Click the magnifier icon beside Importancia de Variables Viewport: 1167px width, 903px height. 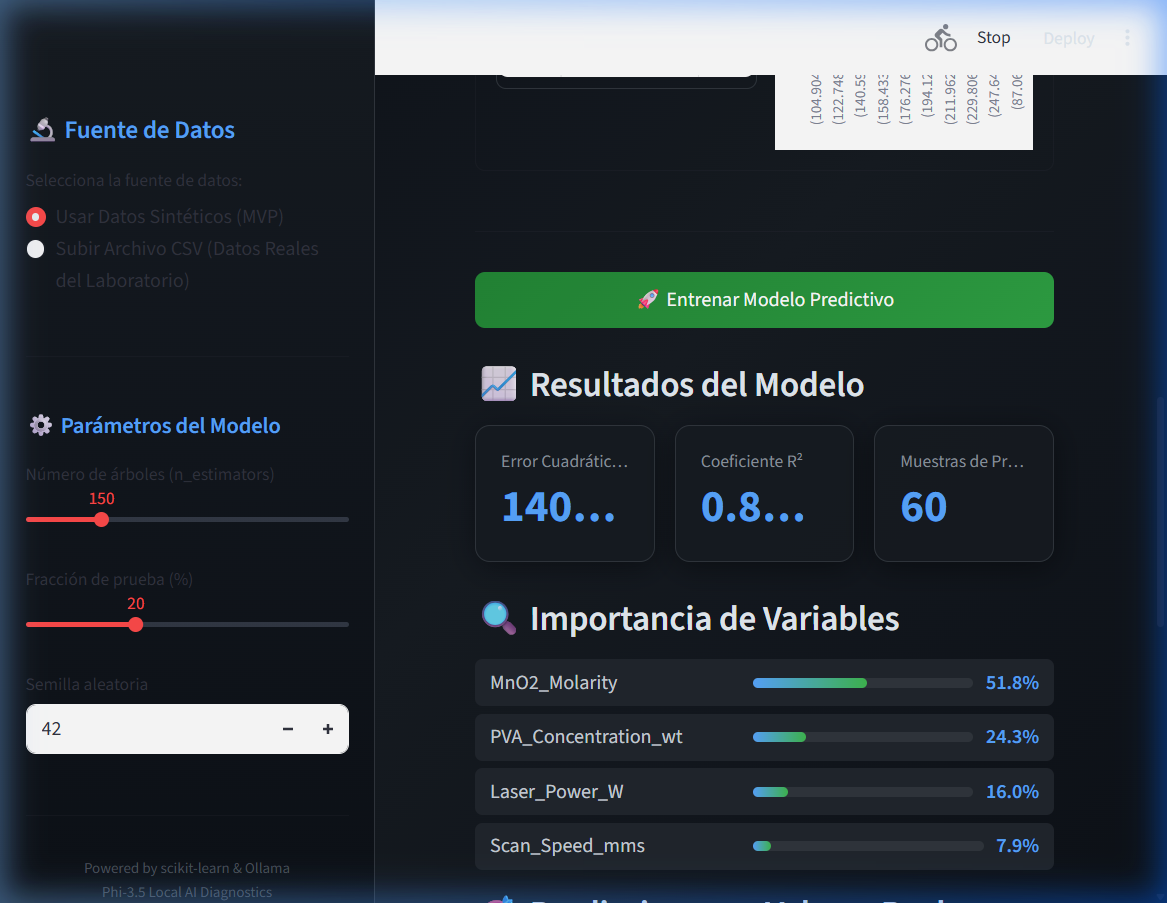[498, 617]
